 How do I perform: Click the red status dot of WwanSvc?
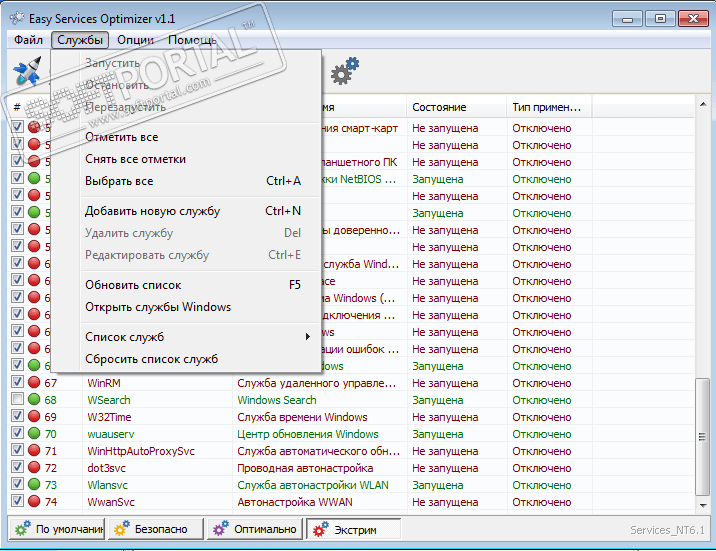pyautogui.click(x=34, y=501)
